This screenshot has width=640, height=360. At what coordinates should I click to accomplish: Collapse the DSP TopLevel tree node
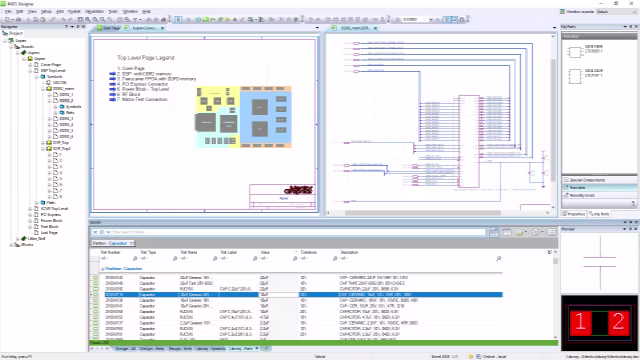pos(30,71)
